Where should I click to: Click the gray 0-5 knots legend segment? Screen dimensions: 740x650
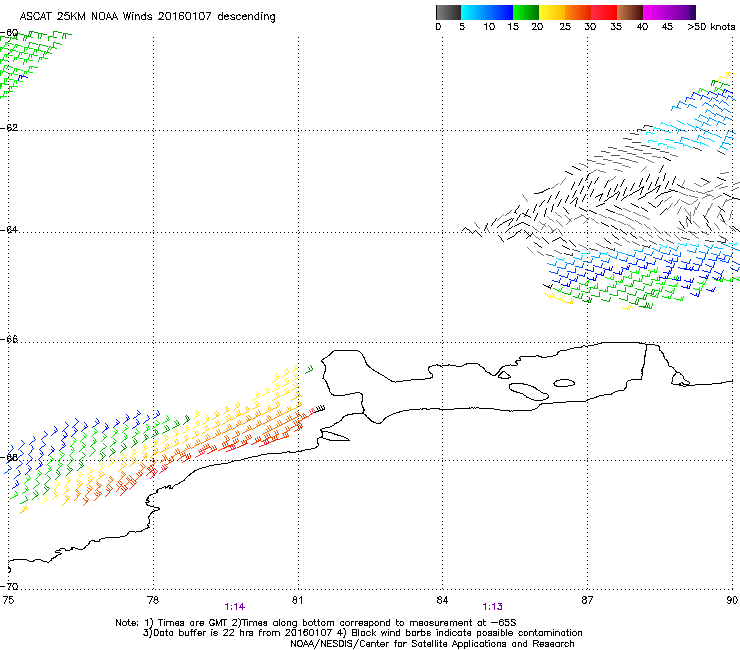448,12
